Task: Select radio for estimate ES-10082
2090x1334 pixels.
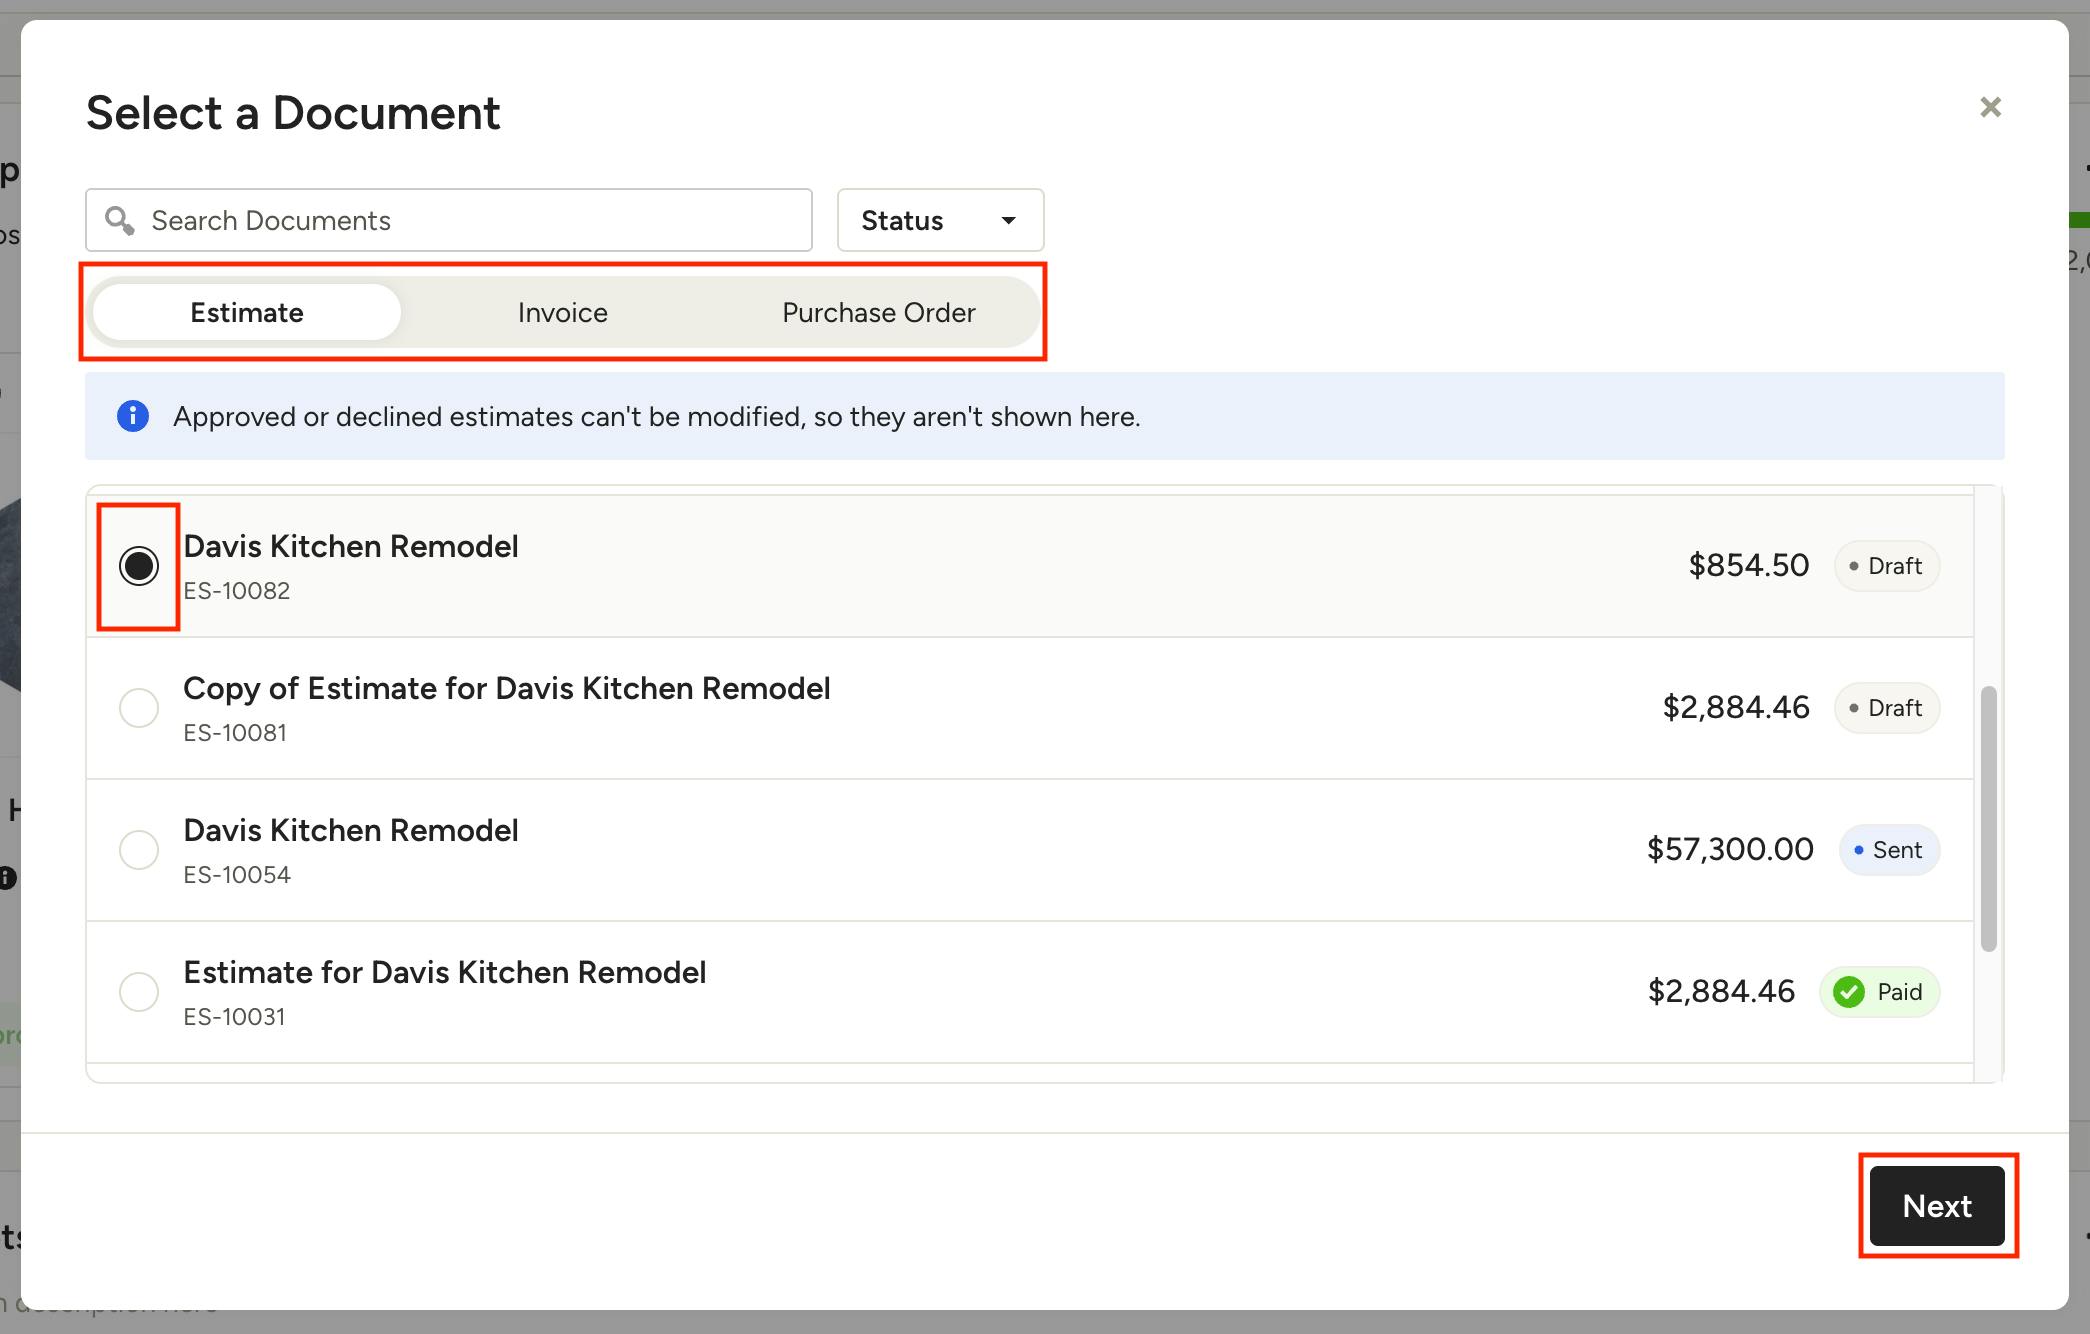Action: (x=139, y=566)
